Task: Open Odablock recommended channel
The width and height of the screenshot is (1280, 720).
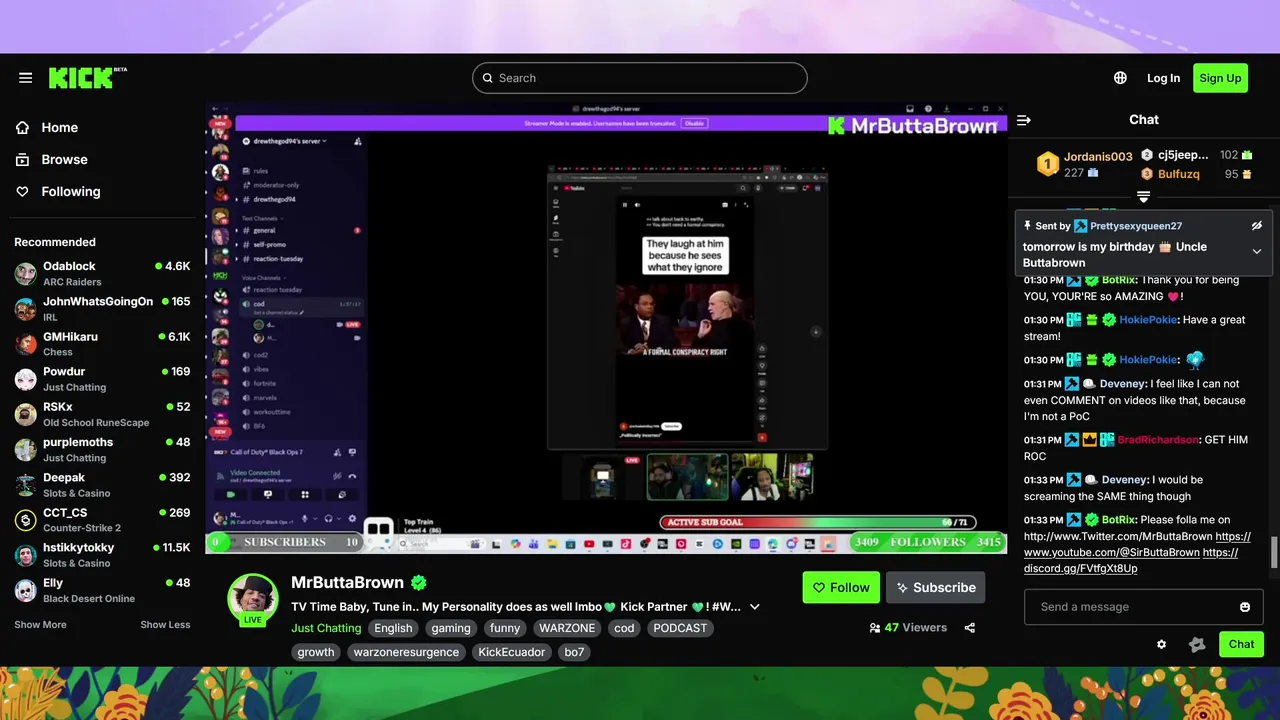Action: pyautogui.click(x=102, y=273)
